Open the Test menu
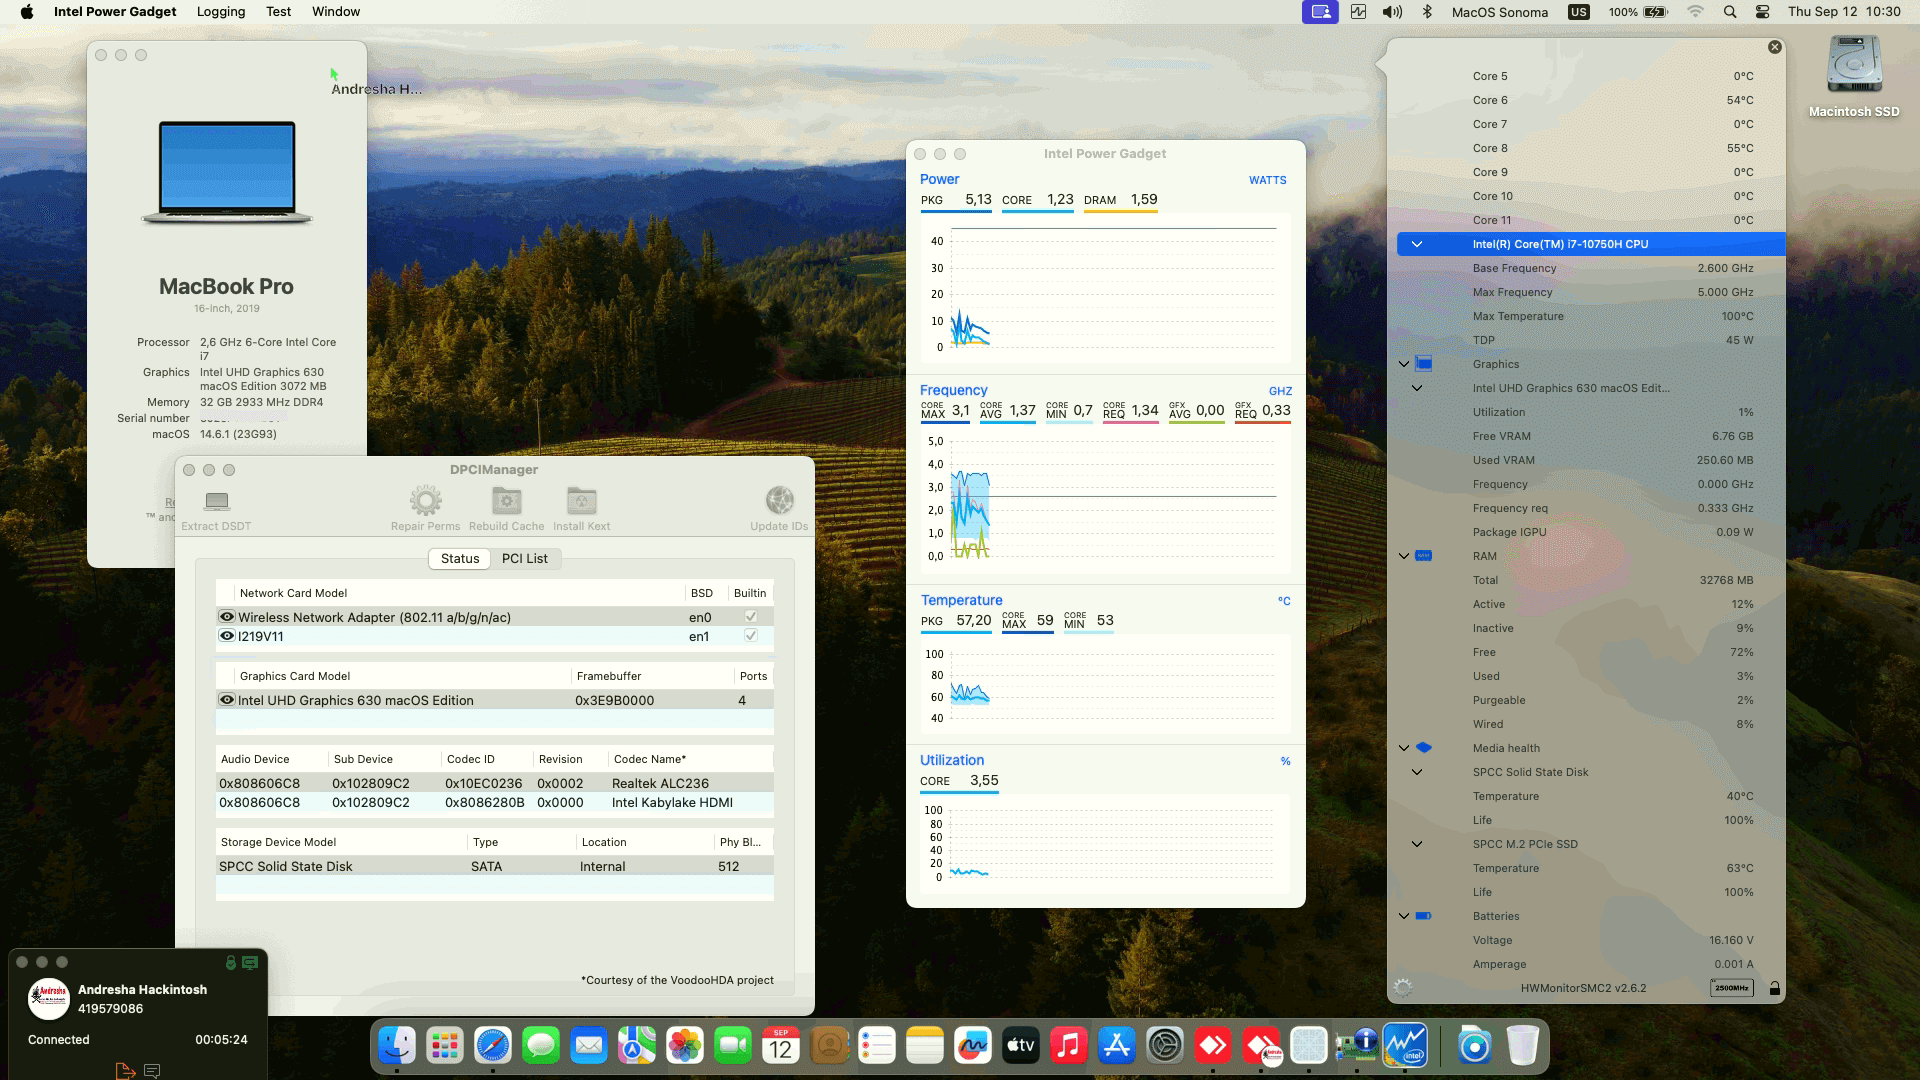 (279, 12)
